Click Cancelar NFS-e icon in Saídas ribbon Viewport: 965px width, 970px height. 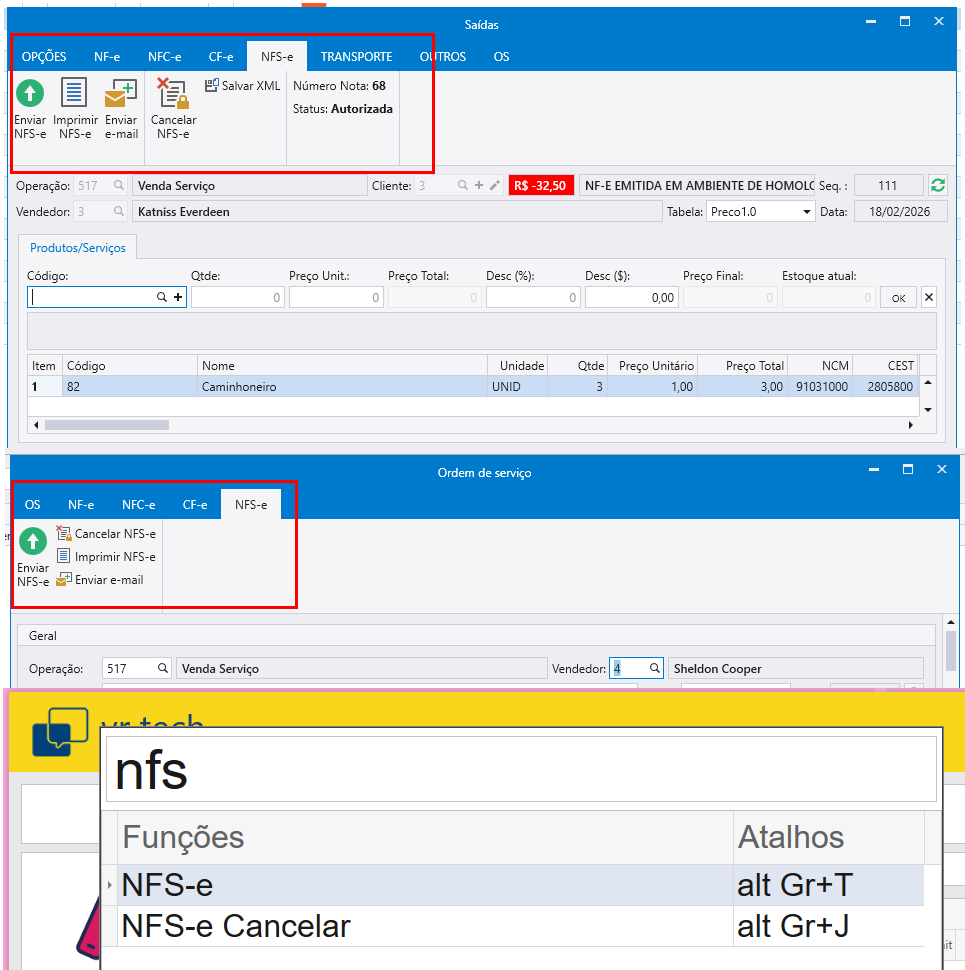point(173,95)
